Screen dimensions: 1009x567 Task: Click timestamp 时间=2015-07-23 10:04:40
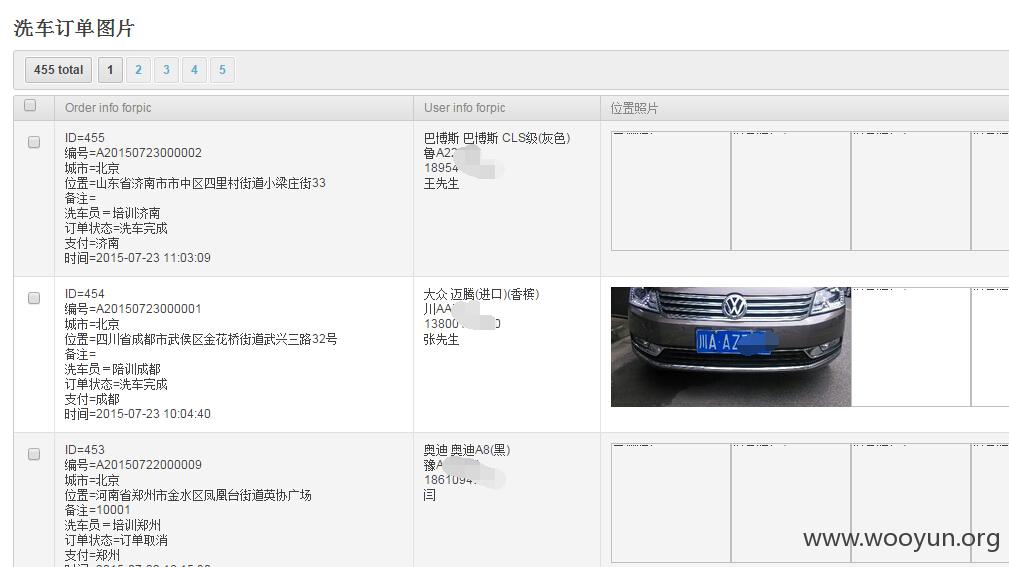(x=138, y=414)
